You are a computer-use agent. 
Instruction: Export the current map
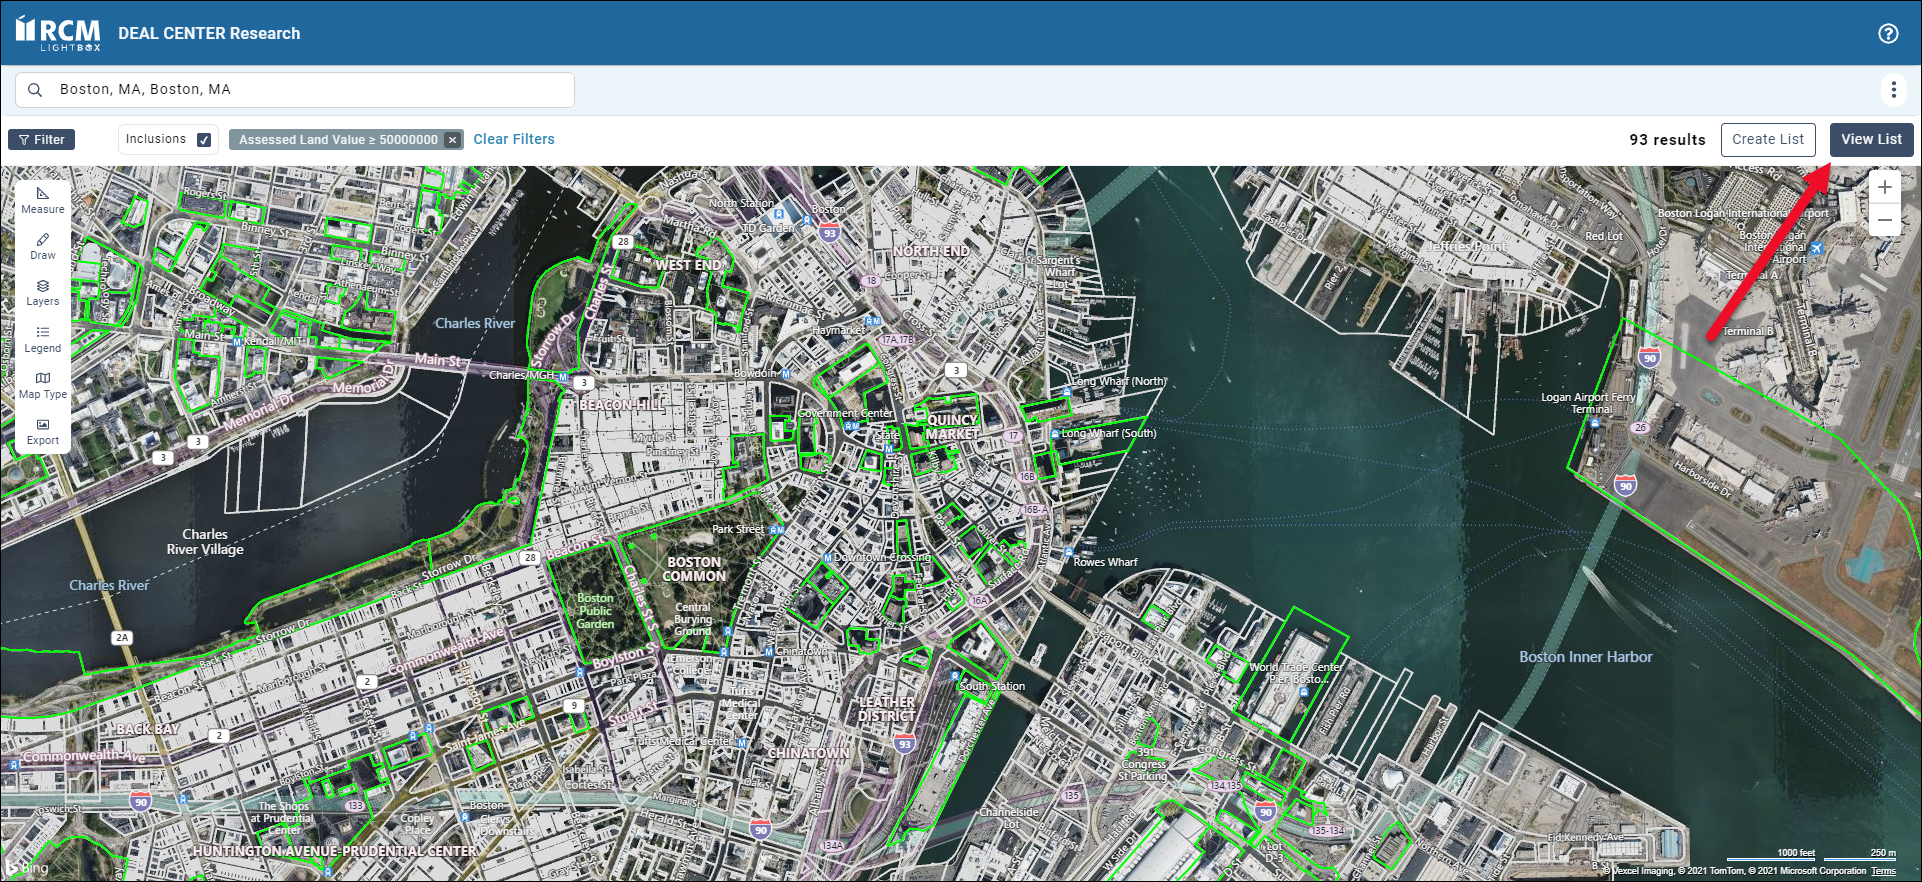pyautogui.click(x=42, y=431)
